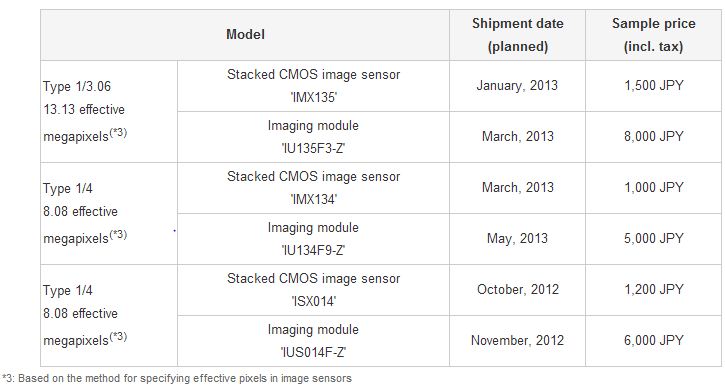The width and height of the screenshot is (725, 388).
Task: Click the 'IUS014F-Z' imaging module cell
Action: 313,341
